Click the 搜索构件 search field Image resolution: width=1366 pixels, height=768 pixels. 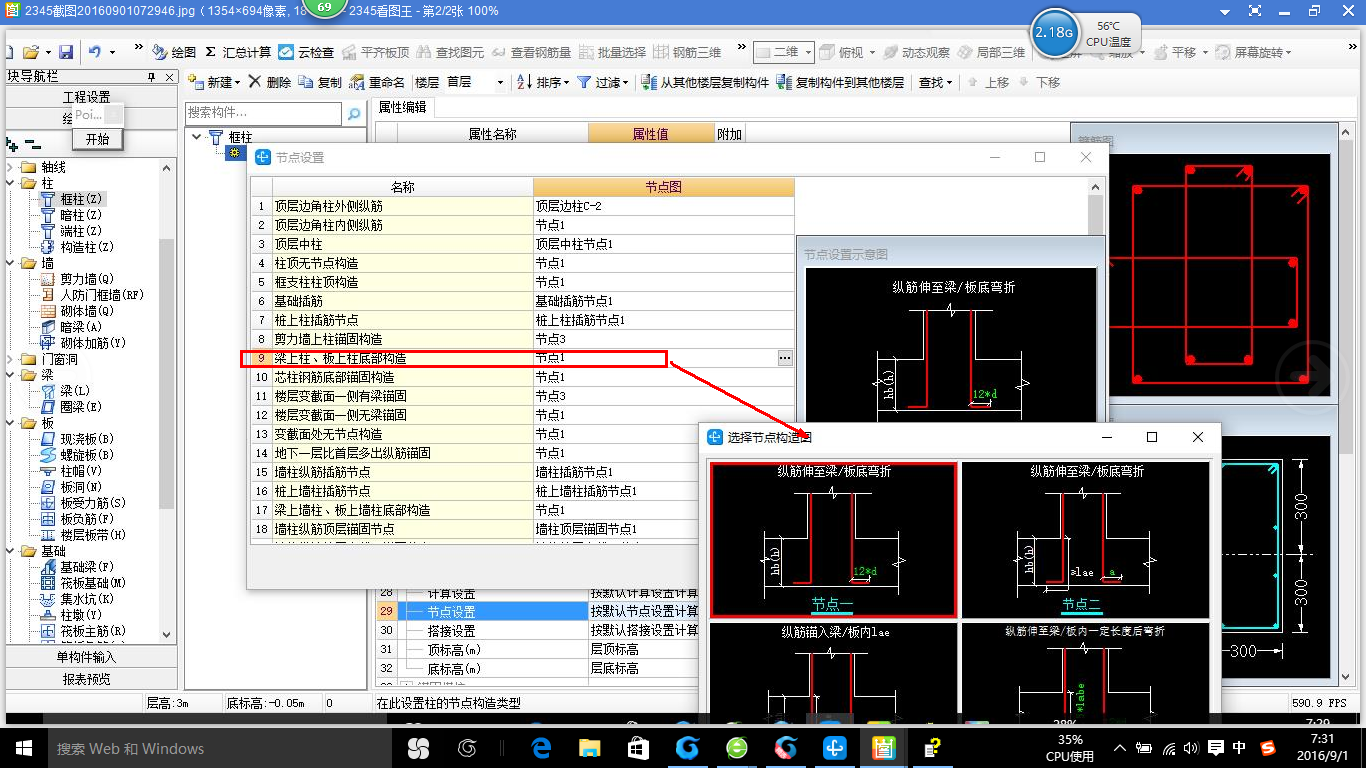pos(265,114)
